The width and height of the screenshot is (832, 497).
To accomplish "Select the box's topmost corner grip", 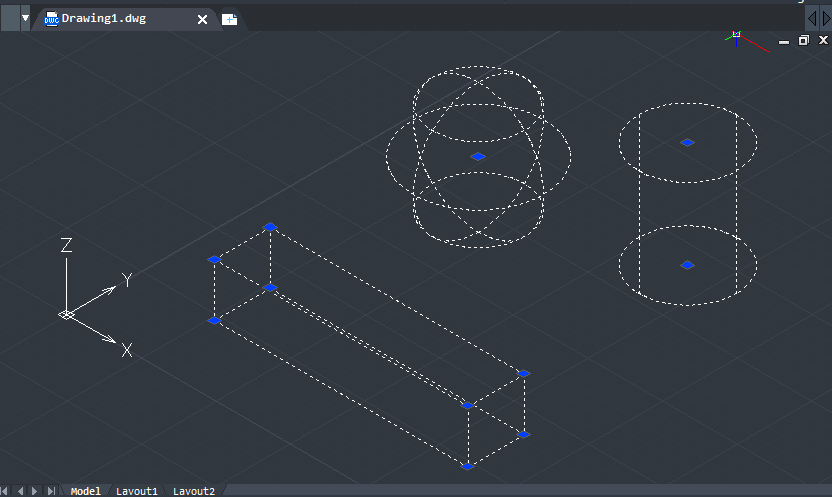I will coord(270,227).
